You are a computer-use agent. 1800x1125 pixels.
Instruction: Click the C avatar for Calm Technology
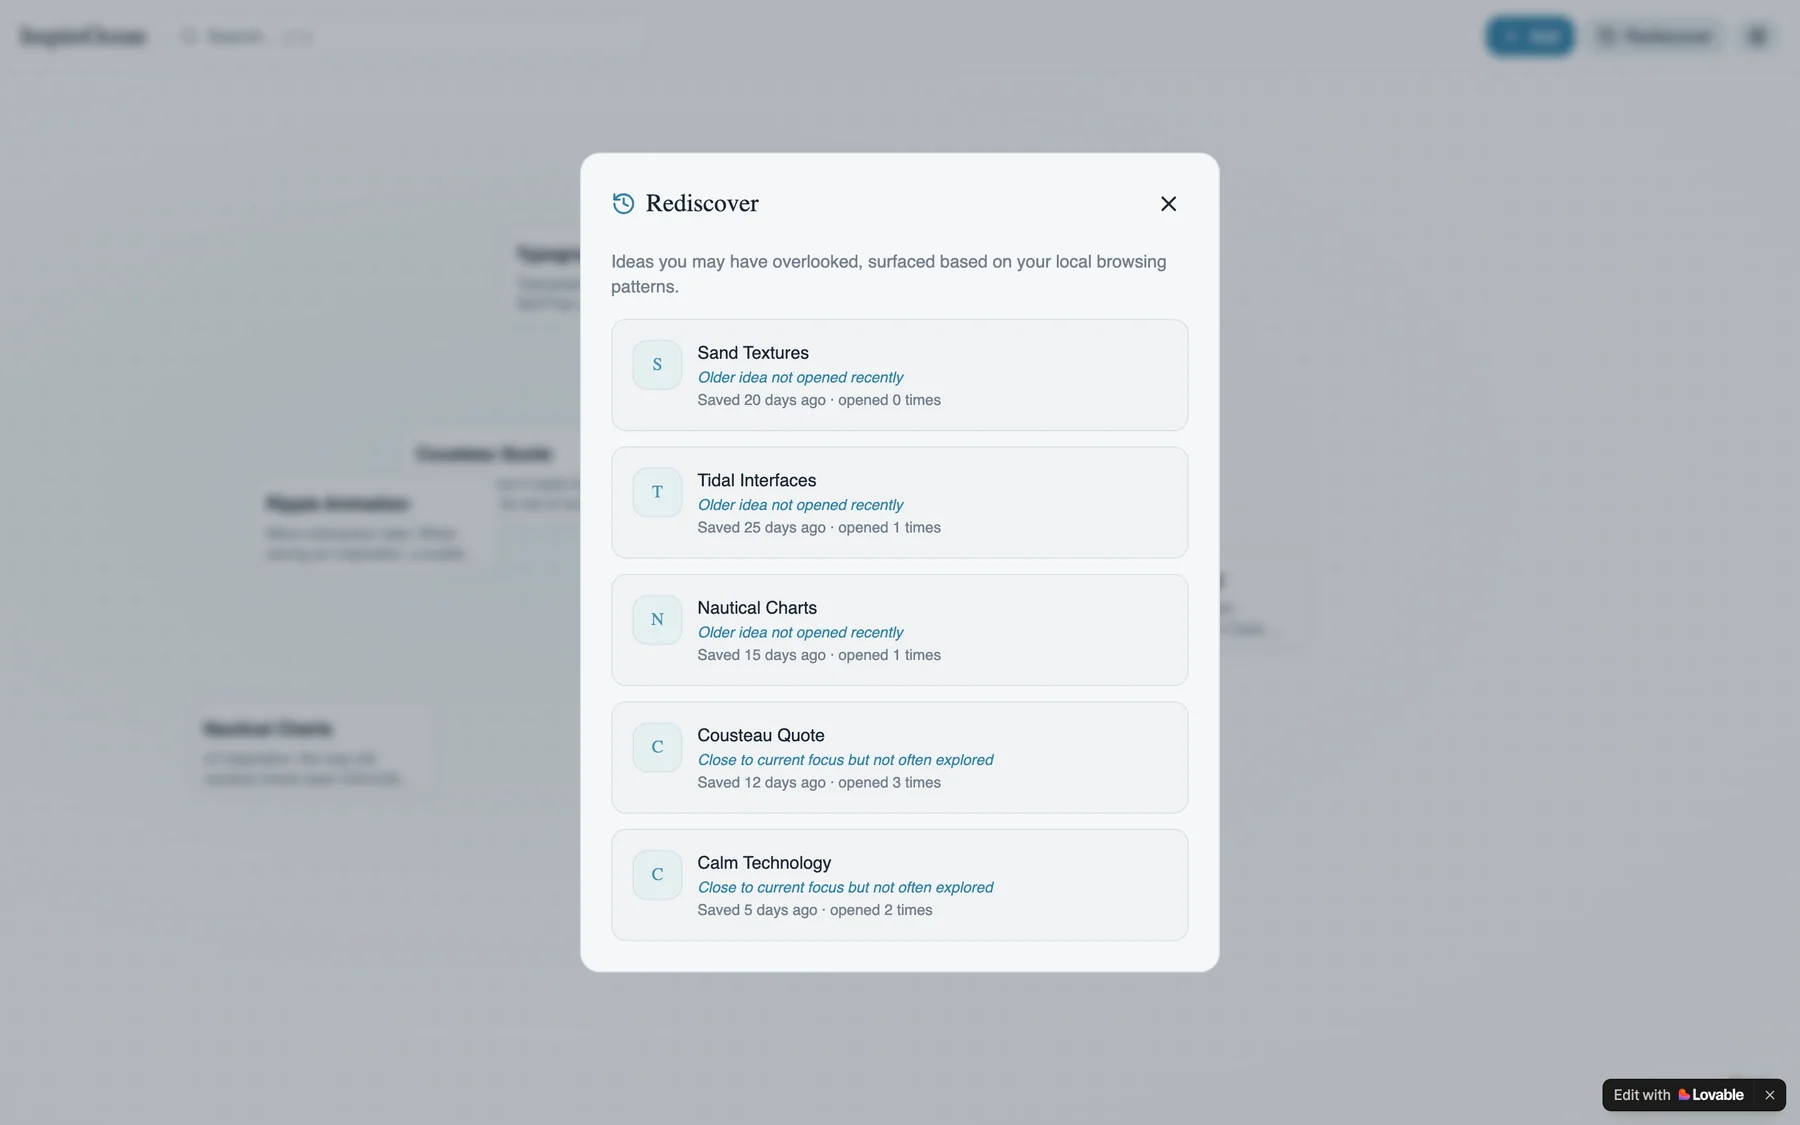tap(657, 875)
